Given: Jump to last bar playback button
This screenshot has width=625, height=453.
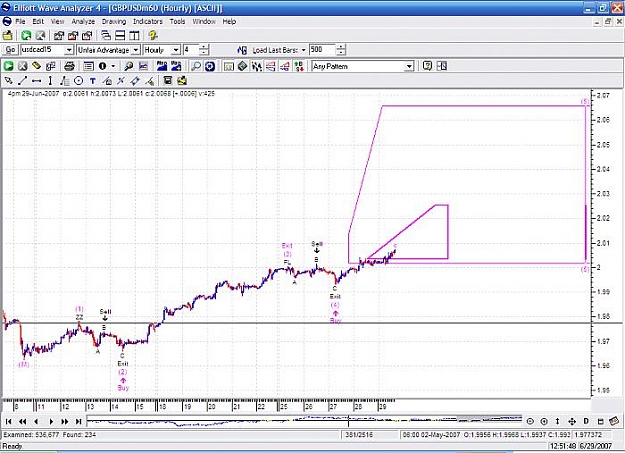Looking at the screenshot, I should coord(79,421).
